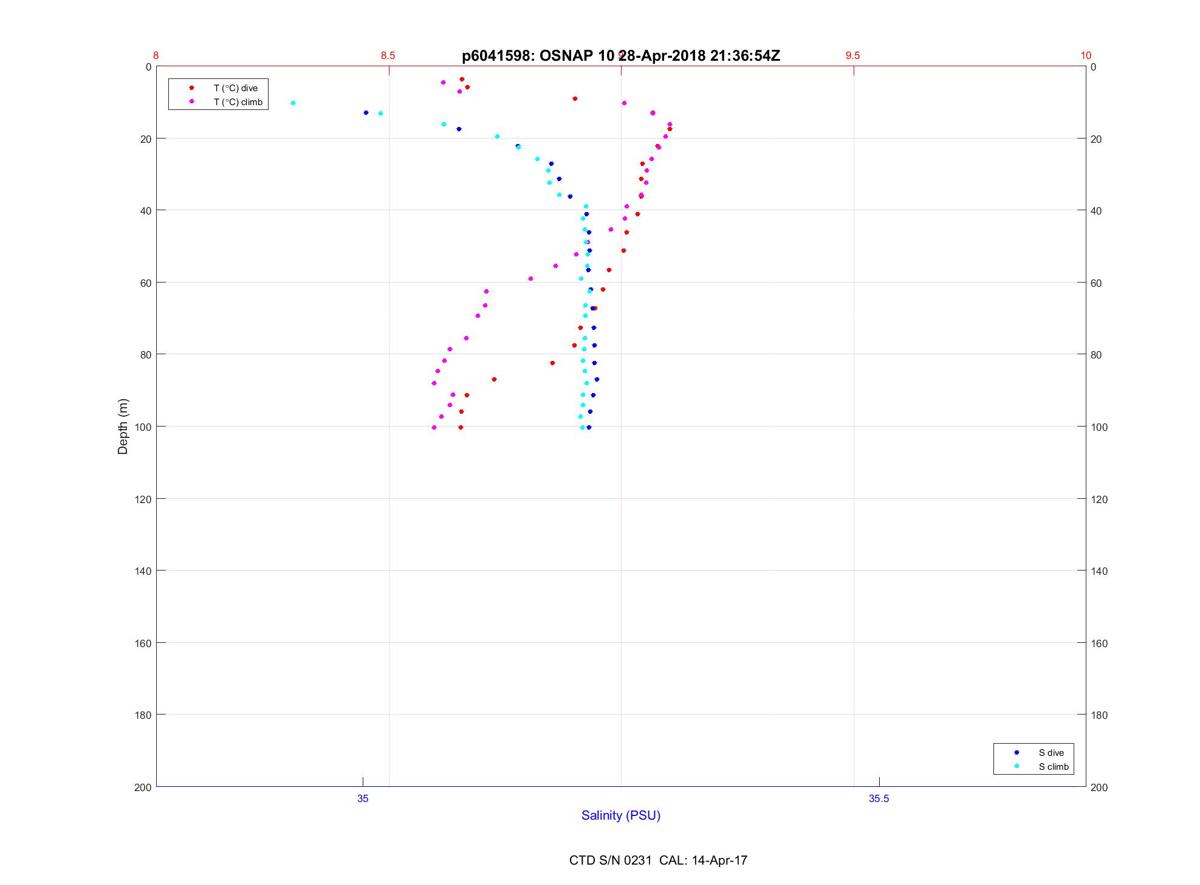Click the 200 tick label on right depth axis
The height and width of the screenshot is (885, 1200).
1100,787
